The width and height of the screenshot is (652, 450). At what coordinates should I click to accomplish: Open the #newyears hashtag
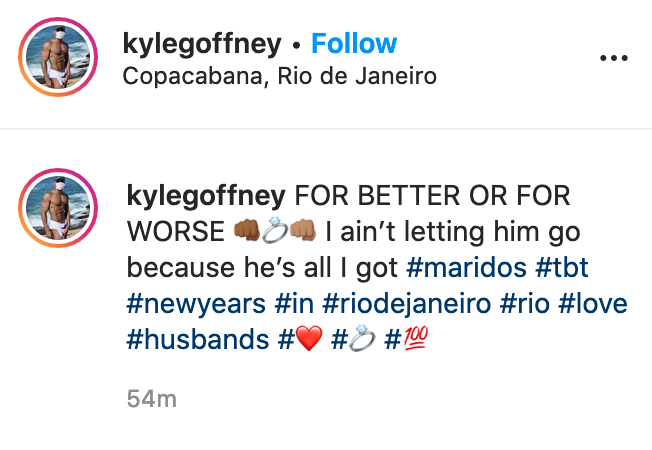(196, 303)
